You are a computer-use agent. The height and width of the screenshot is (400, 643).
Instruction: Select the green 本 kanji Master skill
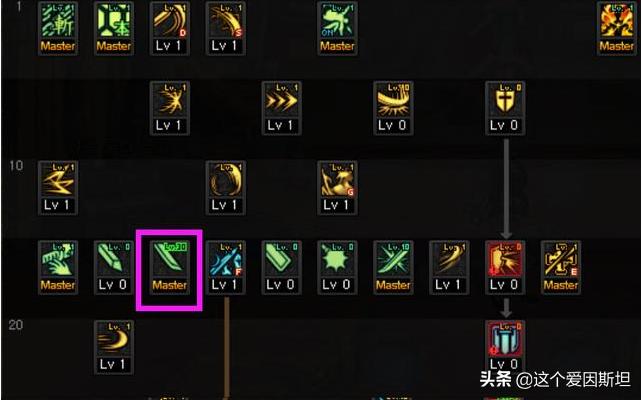pyautogui.click(x=114, y=28)
